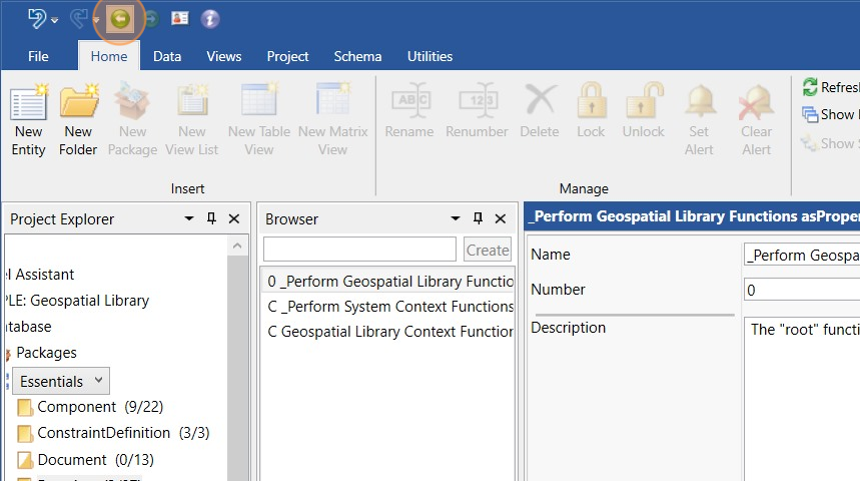This screenshot has width=860, height=481.
Task: Open the Browser panel options dropdown arrow
Action: (454, 219)
